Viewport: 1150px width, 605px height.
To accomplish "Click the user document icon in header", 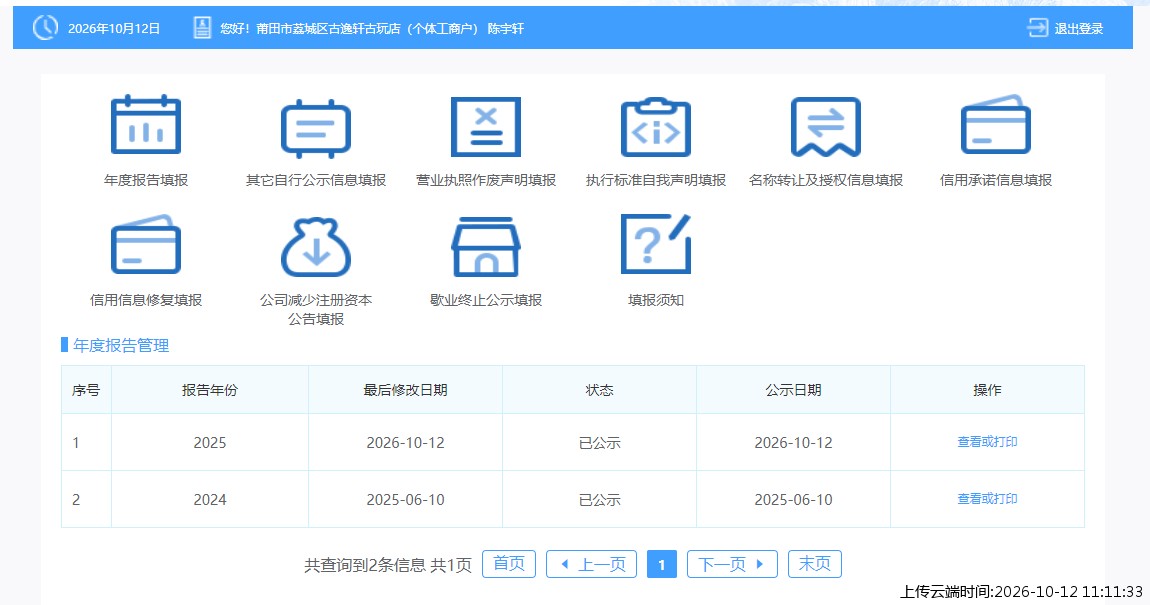I will pyautogui.click(x=202, y=28).
